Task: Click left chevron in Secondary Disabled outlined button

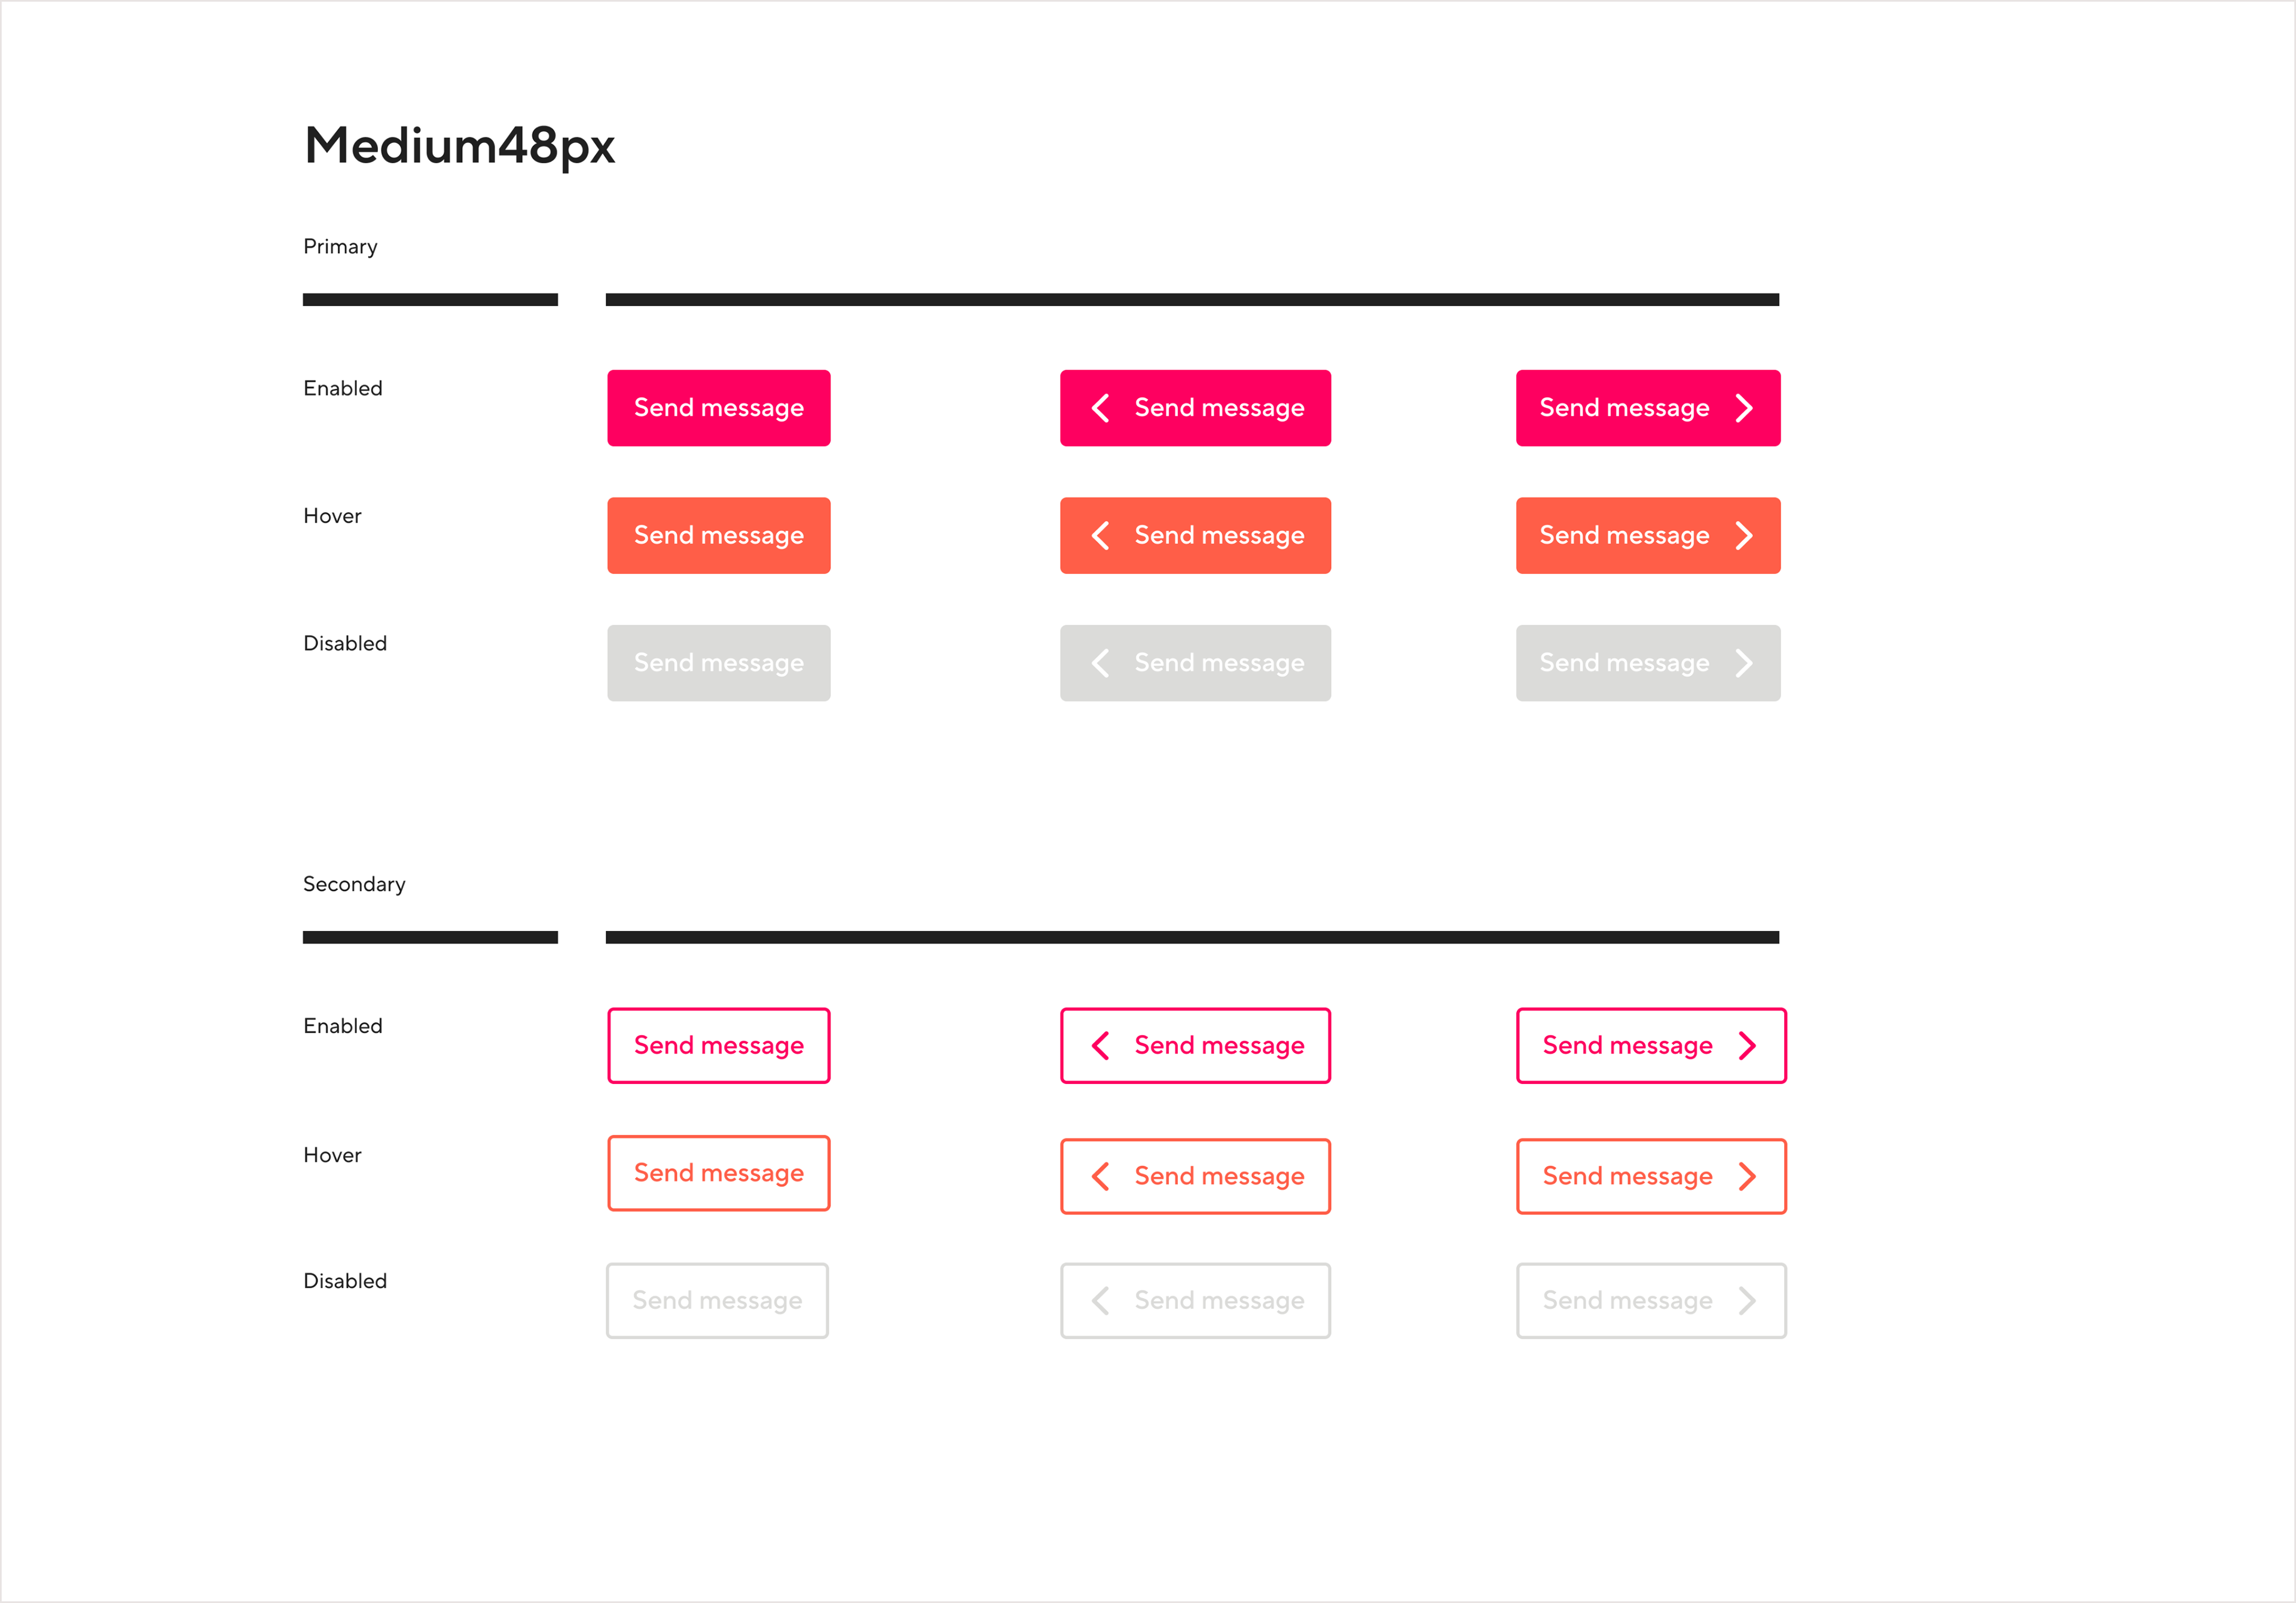Action: click(x=1100, y=1301)
